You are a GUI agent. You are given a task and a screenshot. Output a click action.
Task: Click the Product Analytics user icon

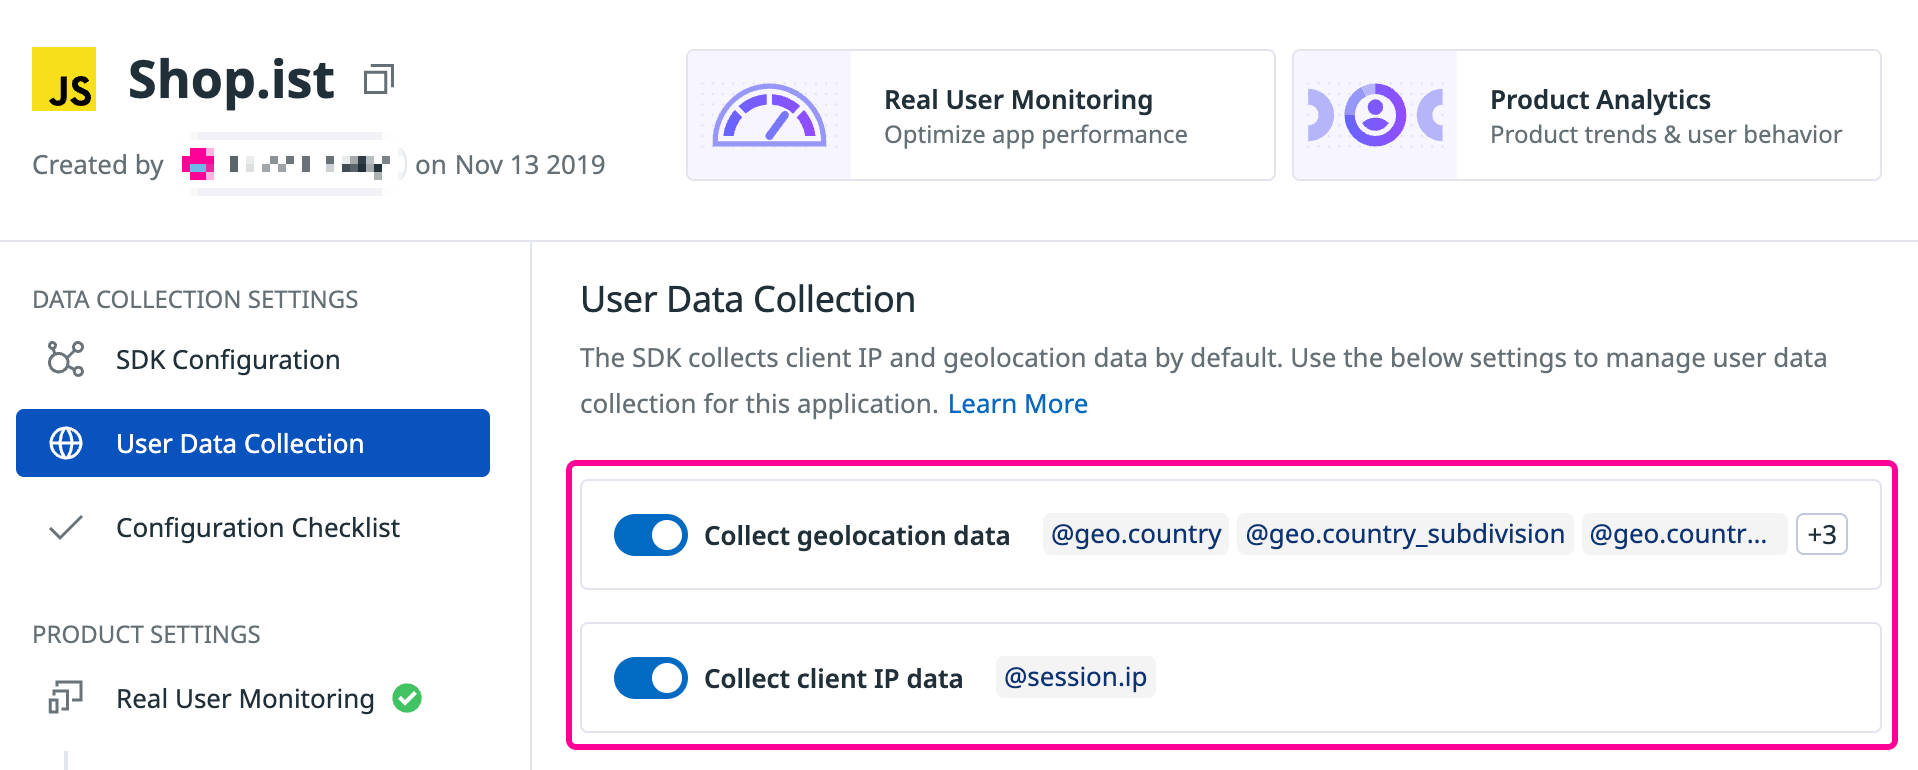pyautogui.click(x=1375, y=116)
